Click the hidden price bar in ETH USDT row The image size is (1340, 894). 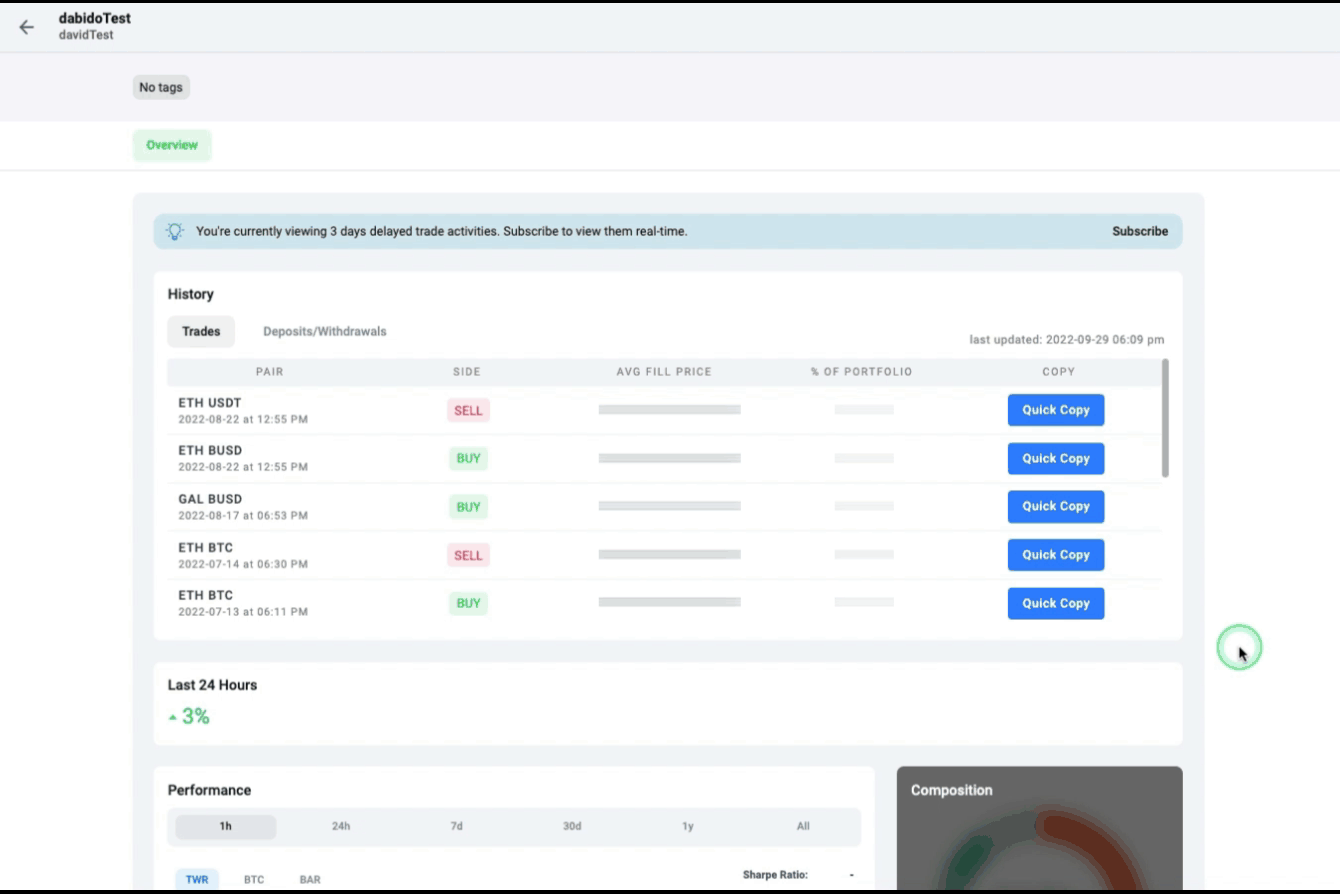pos(670,410)
